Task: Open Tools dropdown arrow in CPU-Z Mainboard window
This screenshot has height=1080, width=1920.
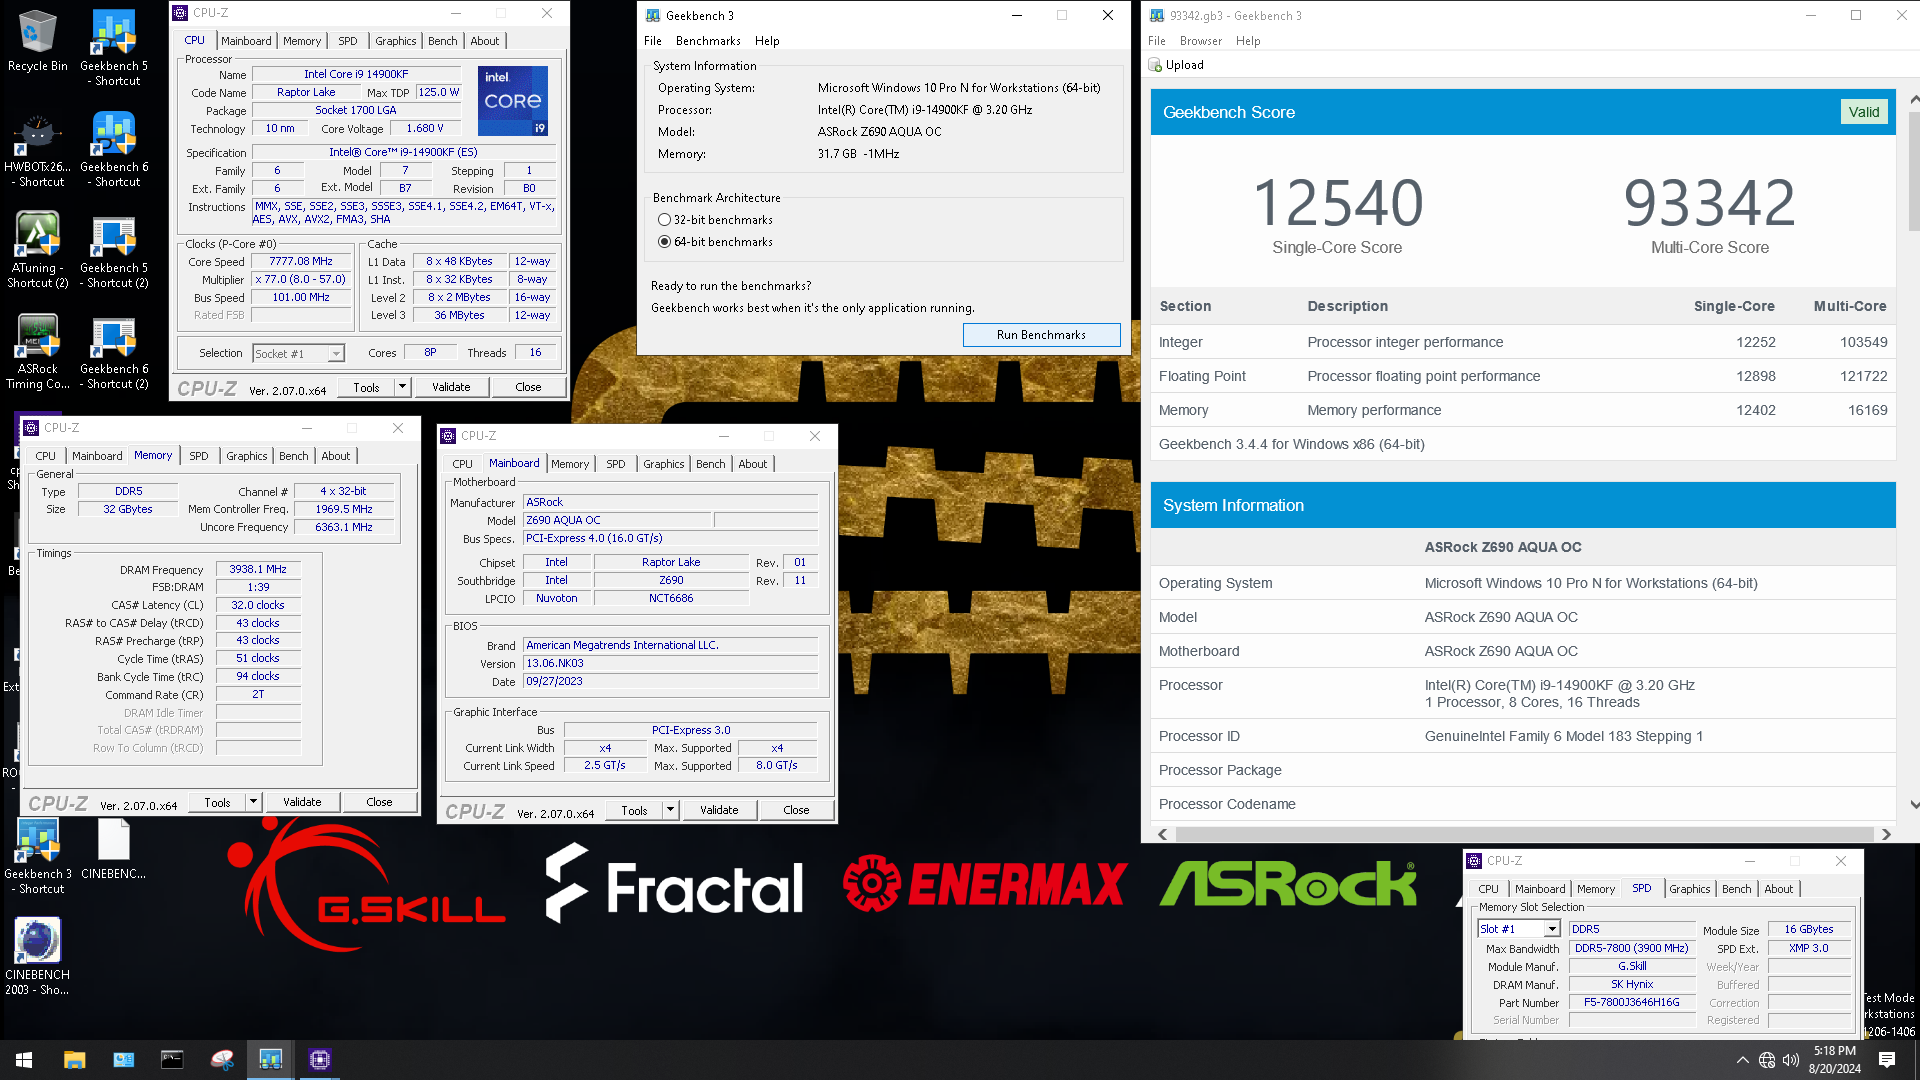Action: [670, 810]
